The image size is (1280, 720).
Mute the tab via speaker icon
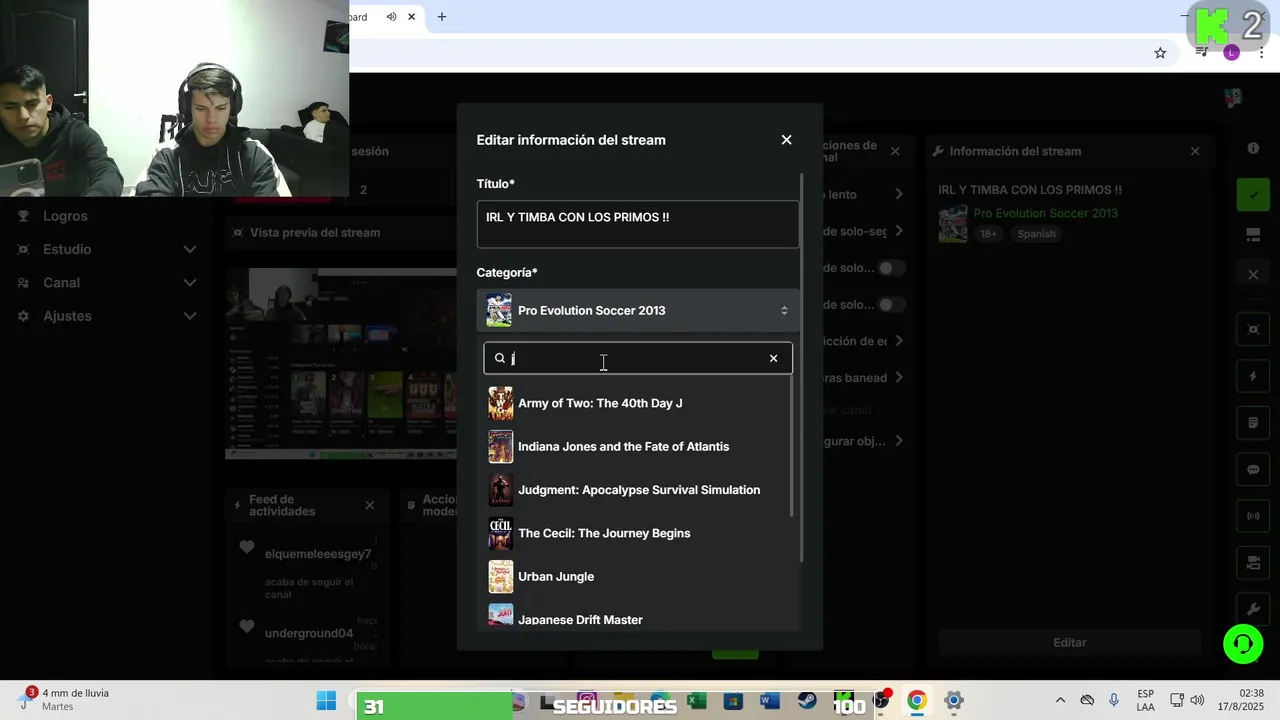pos(392,17)
